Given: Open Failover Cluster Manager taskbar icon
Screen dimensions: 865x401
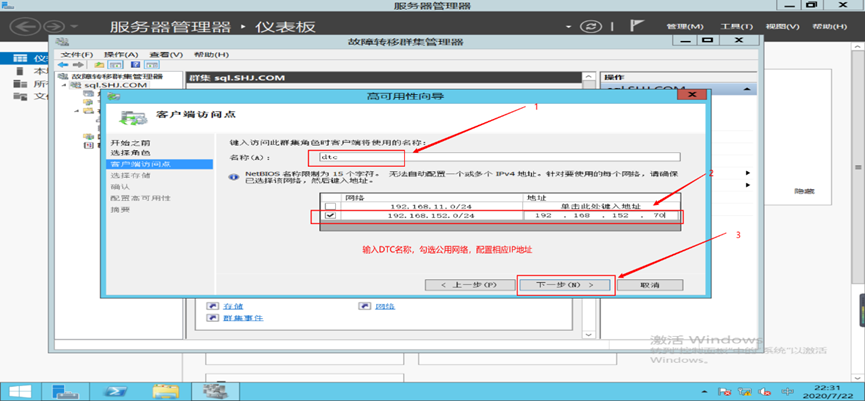Looking at the screenshot, I should (215, 391).
